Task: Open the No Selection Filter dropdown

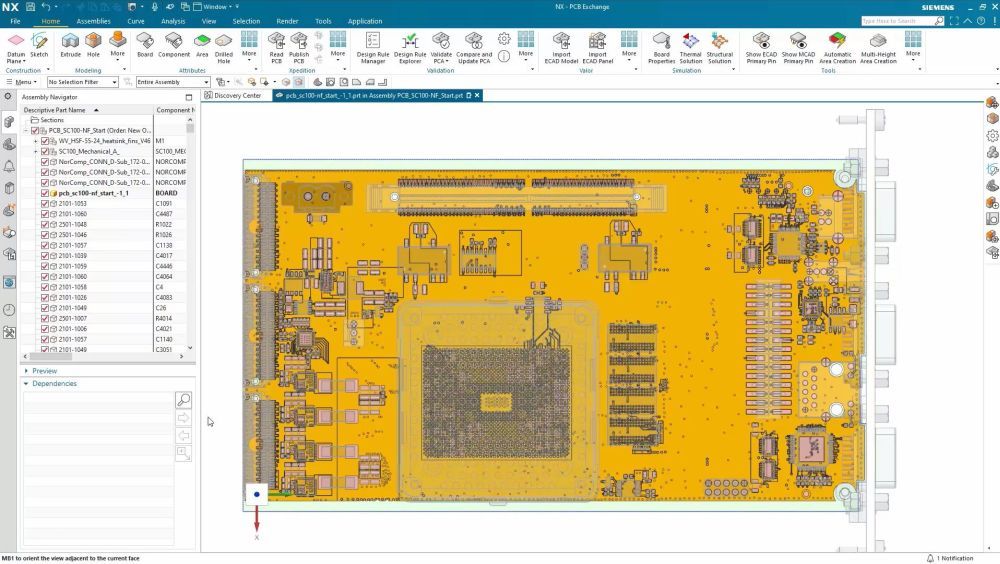Action: point(82,82)
